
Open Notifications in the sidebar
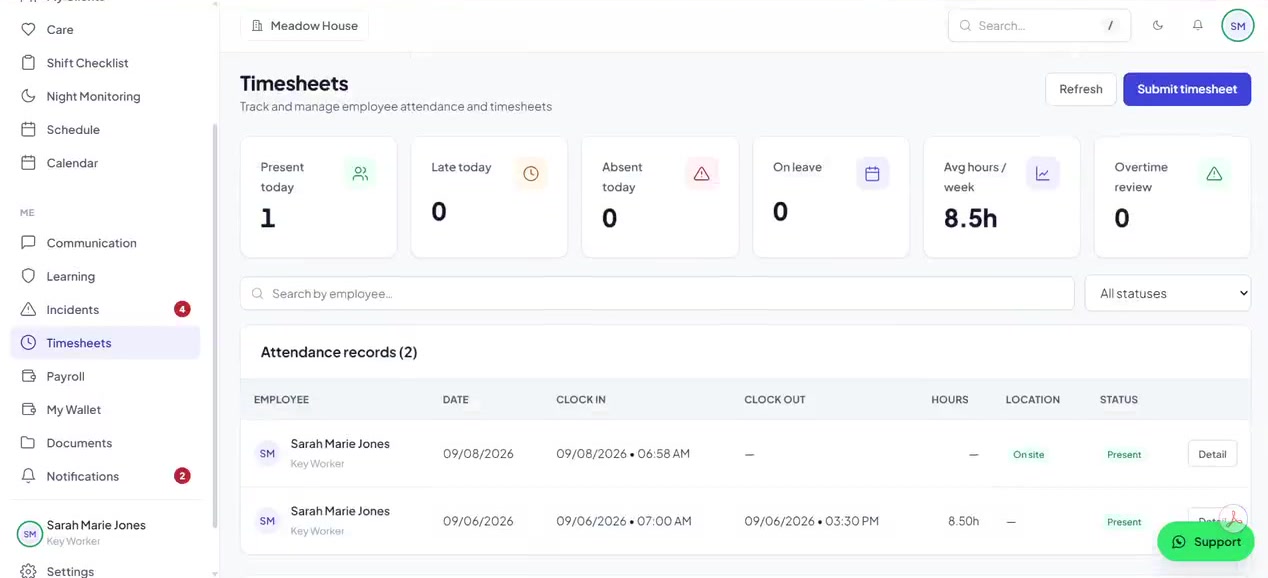tap(105, 476)
